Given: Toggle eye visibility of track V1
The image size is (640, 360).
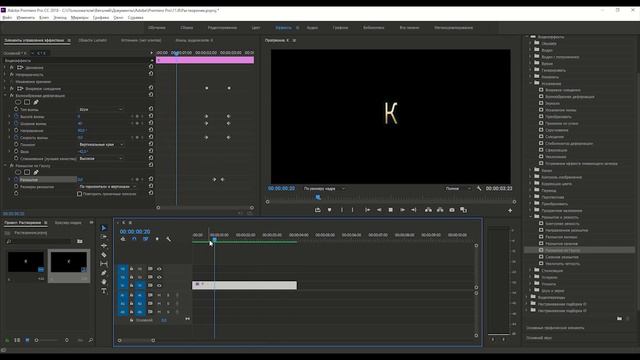Looking at the screenshot, I should coord(159,285).
